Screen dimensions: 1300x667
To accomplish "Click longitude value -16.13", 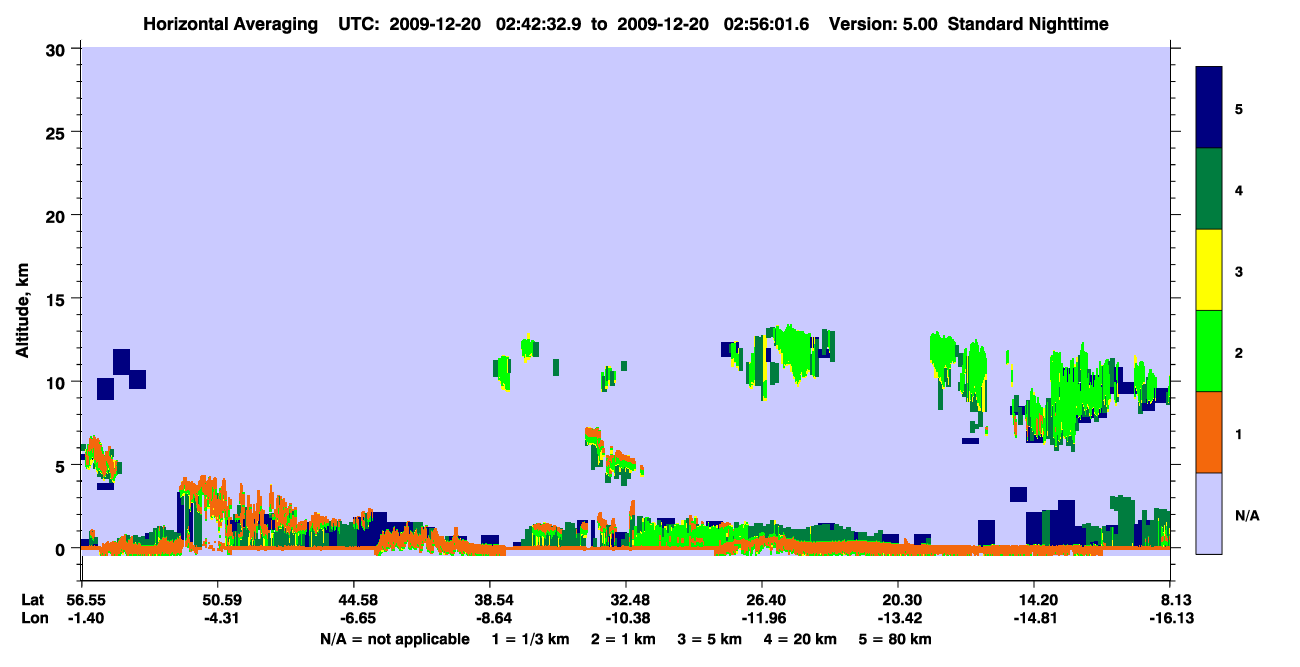I will pyautogui.click(x=1171, y=619).
